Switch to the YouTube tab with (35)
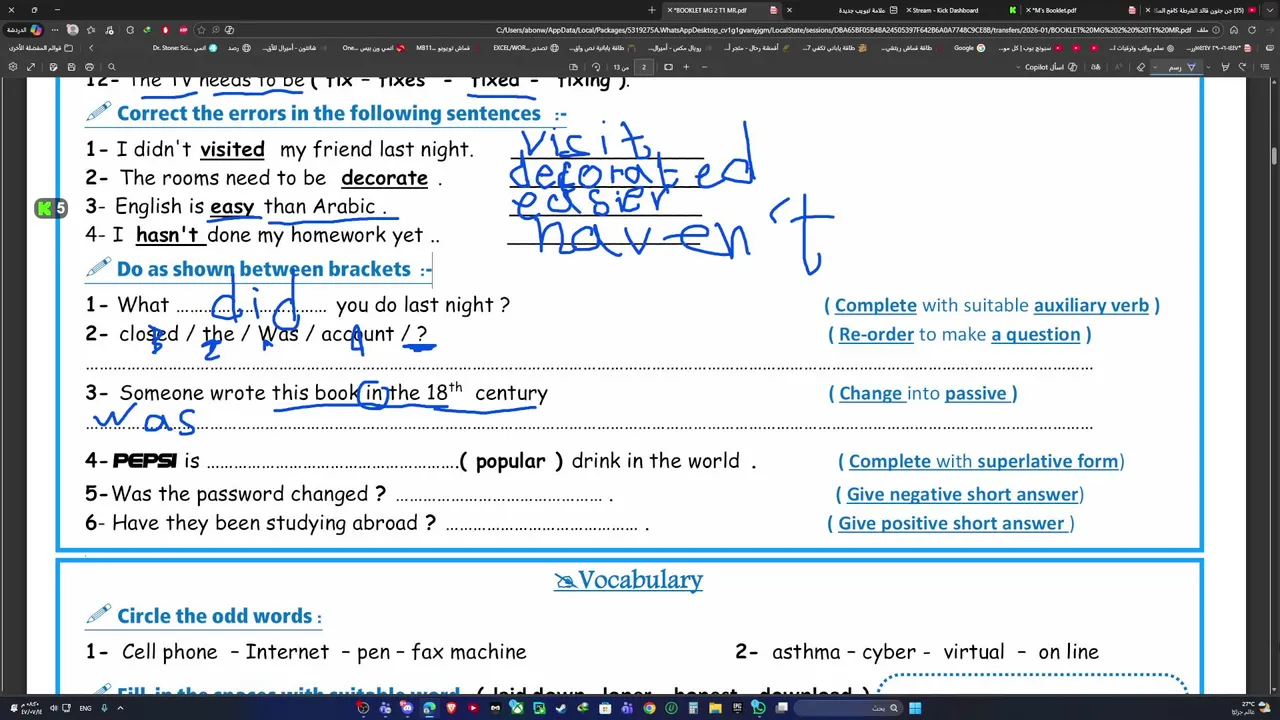 tap(1200, 10)
